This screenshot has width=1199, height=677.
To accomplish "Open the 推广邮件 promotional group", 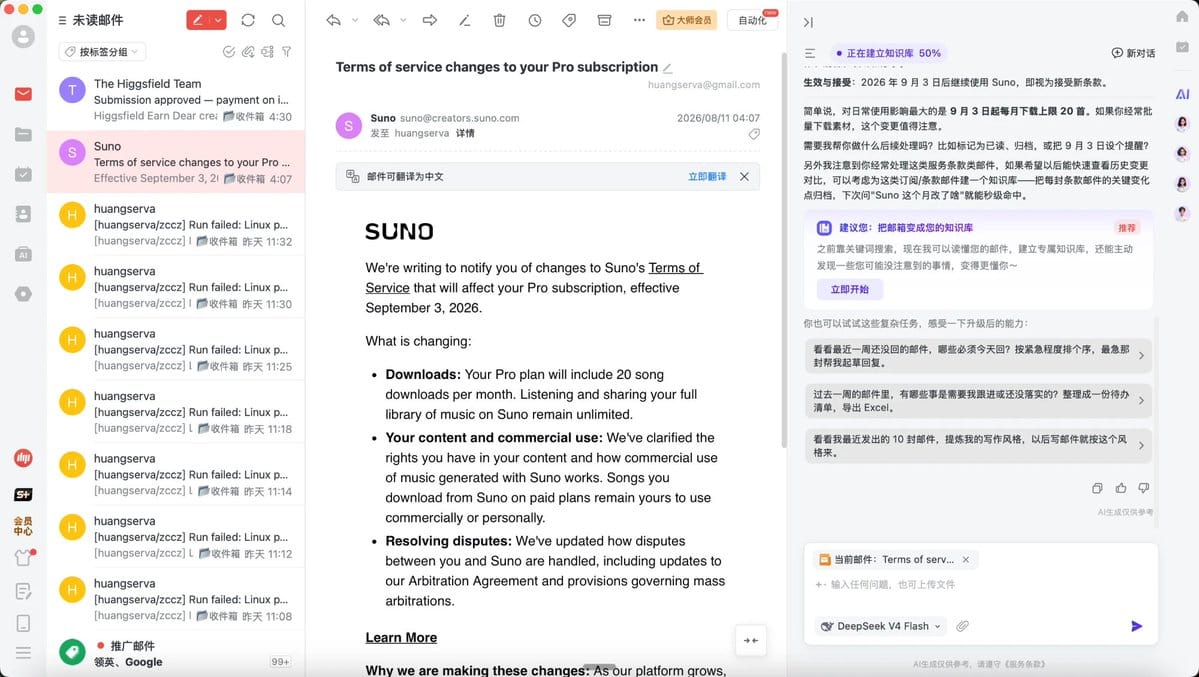I will (176, 653).
